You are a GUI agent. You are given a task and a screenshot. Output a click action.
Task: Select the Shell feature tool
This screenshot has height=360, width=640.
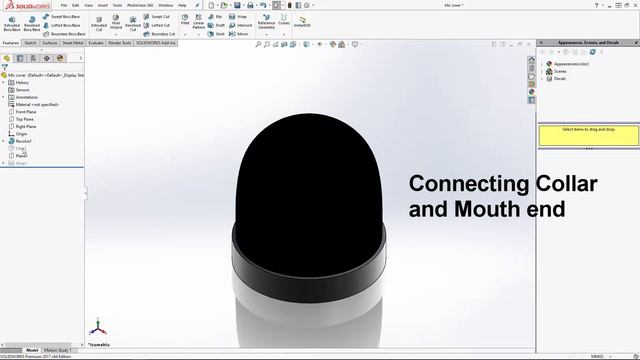[x=216, y=34]
